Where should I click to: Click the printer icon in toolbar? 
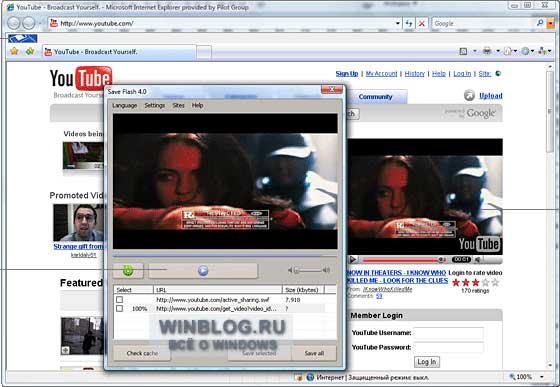pos(487,51)
